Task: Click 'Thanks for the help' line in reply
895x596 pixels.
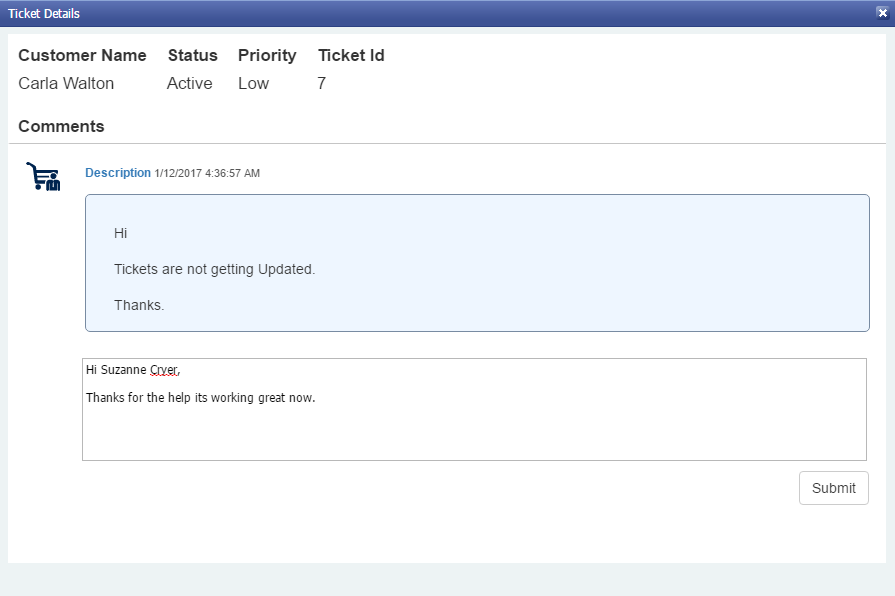Action: [x=200, y=398]
